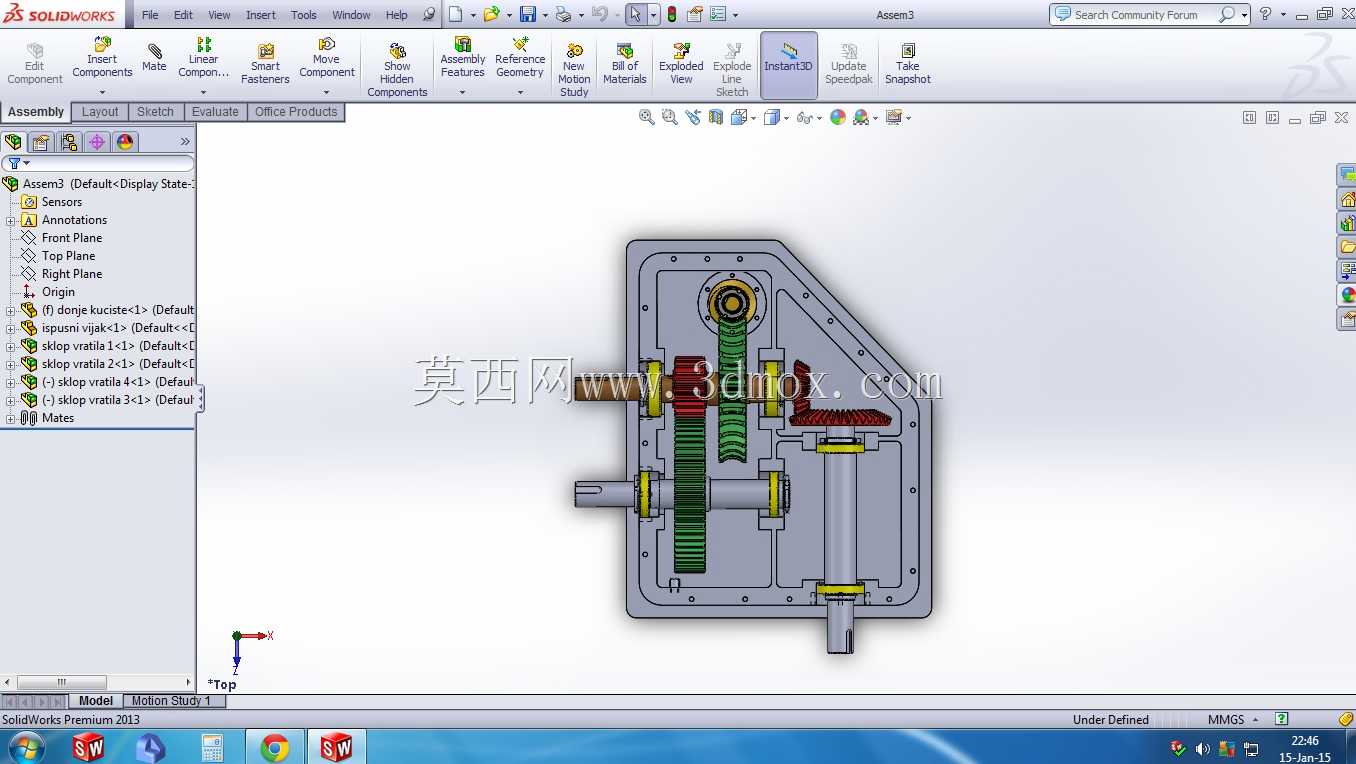1356x764 pixels.
Task: Click the Linear Component Pattern tool
Action: (x=203, y=58)
